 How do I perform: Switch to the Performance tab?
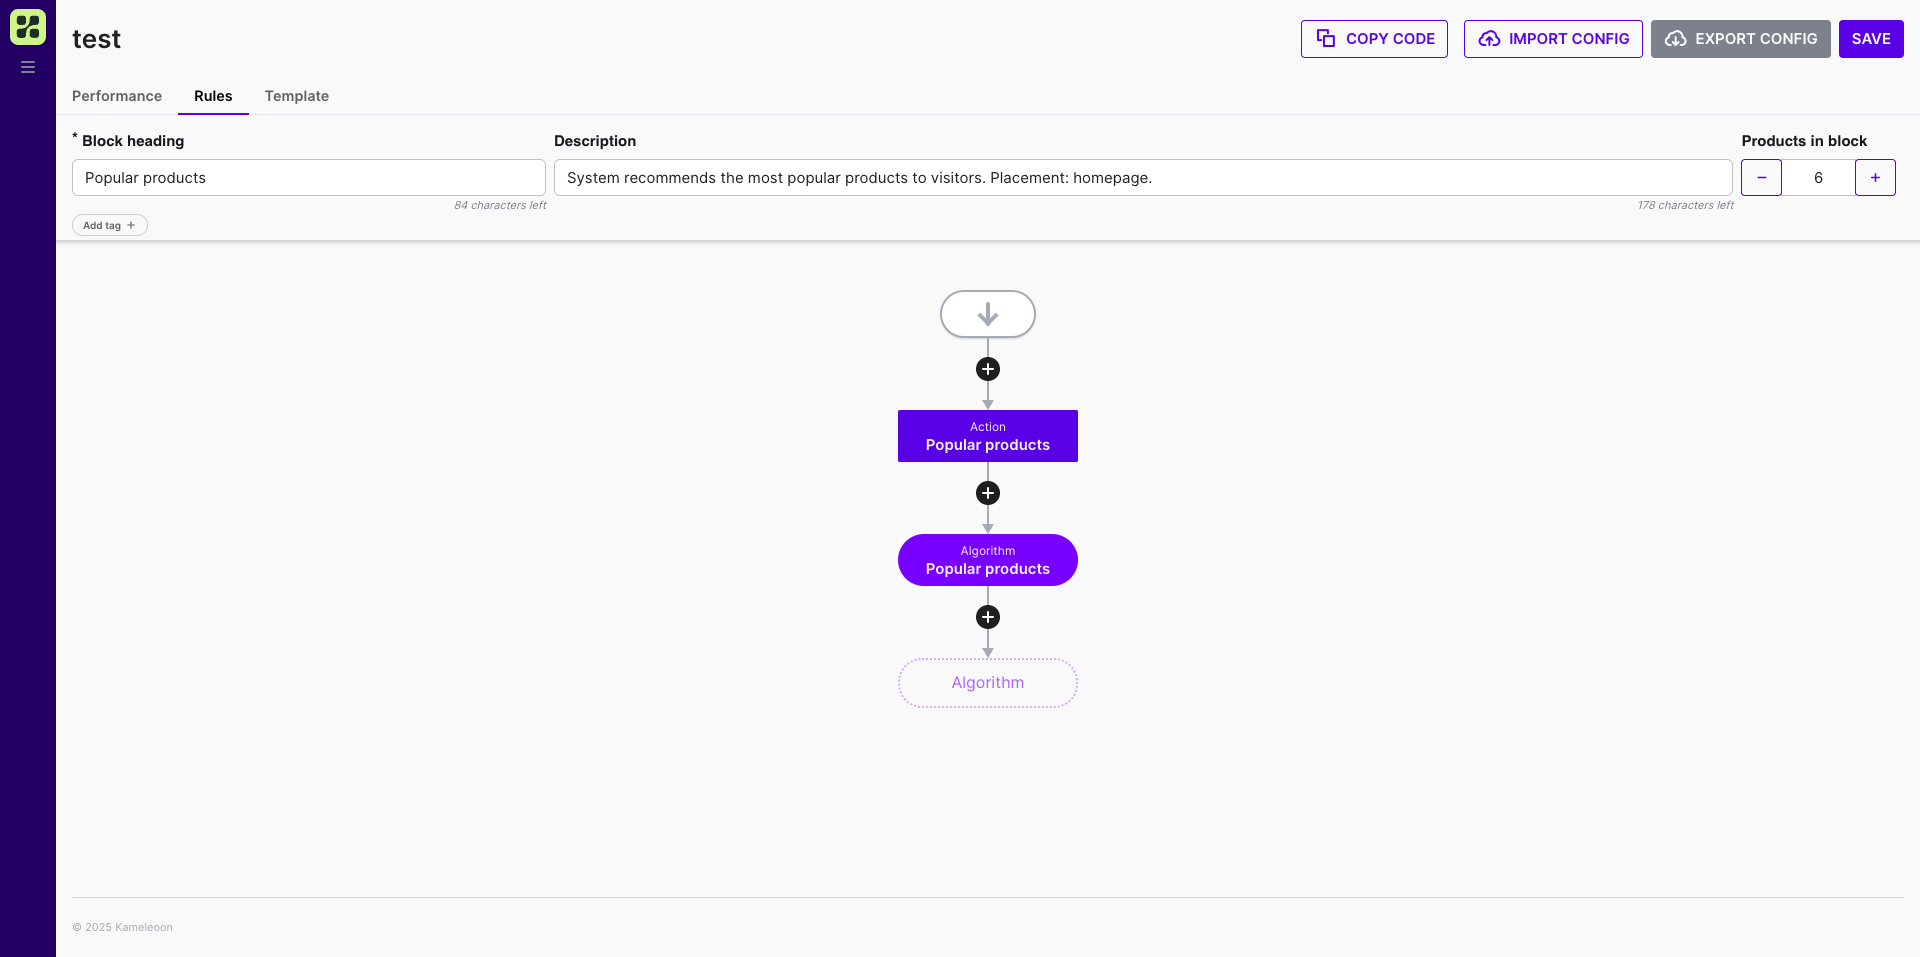(117, 96)
